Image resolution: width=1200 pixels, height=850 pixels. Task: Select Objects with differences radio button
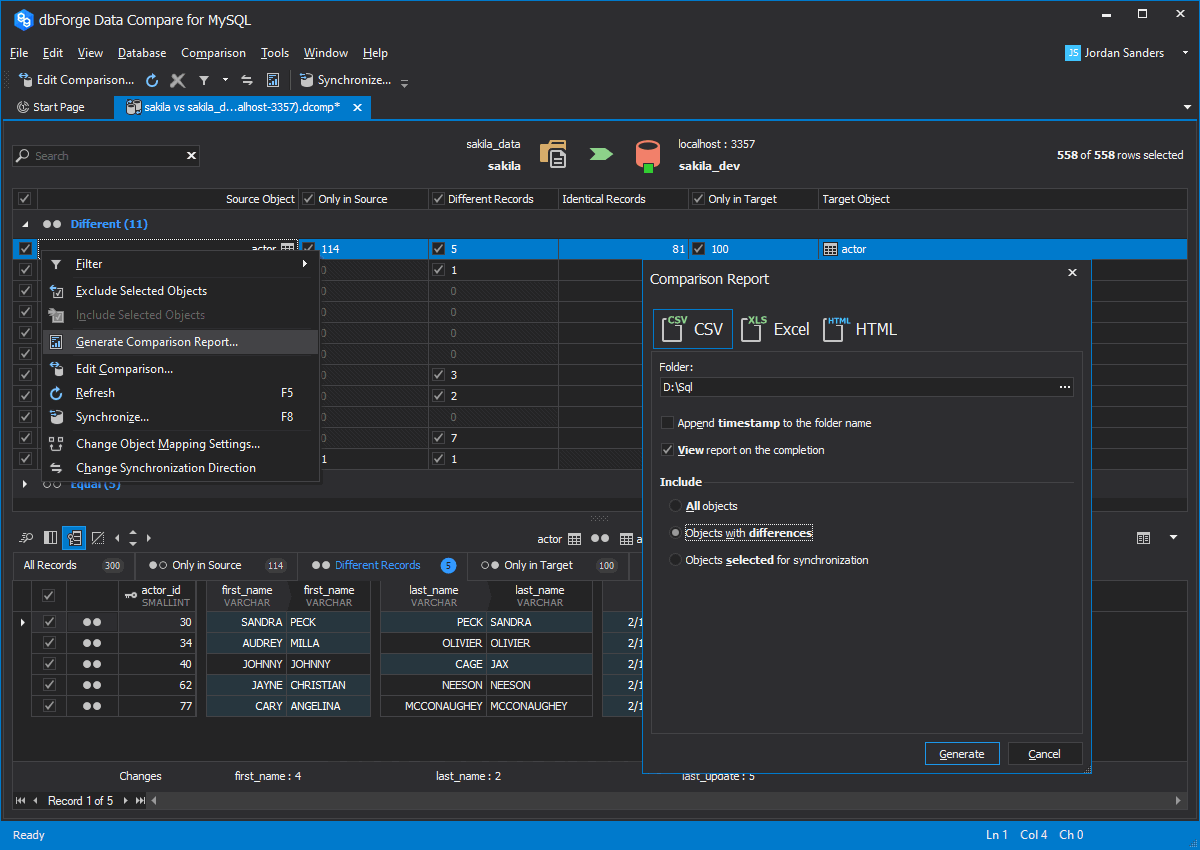[x=676, y=533]
